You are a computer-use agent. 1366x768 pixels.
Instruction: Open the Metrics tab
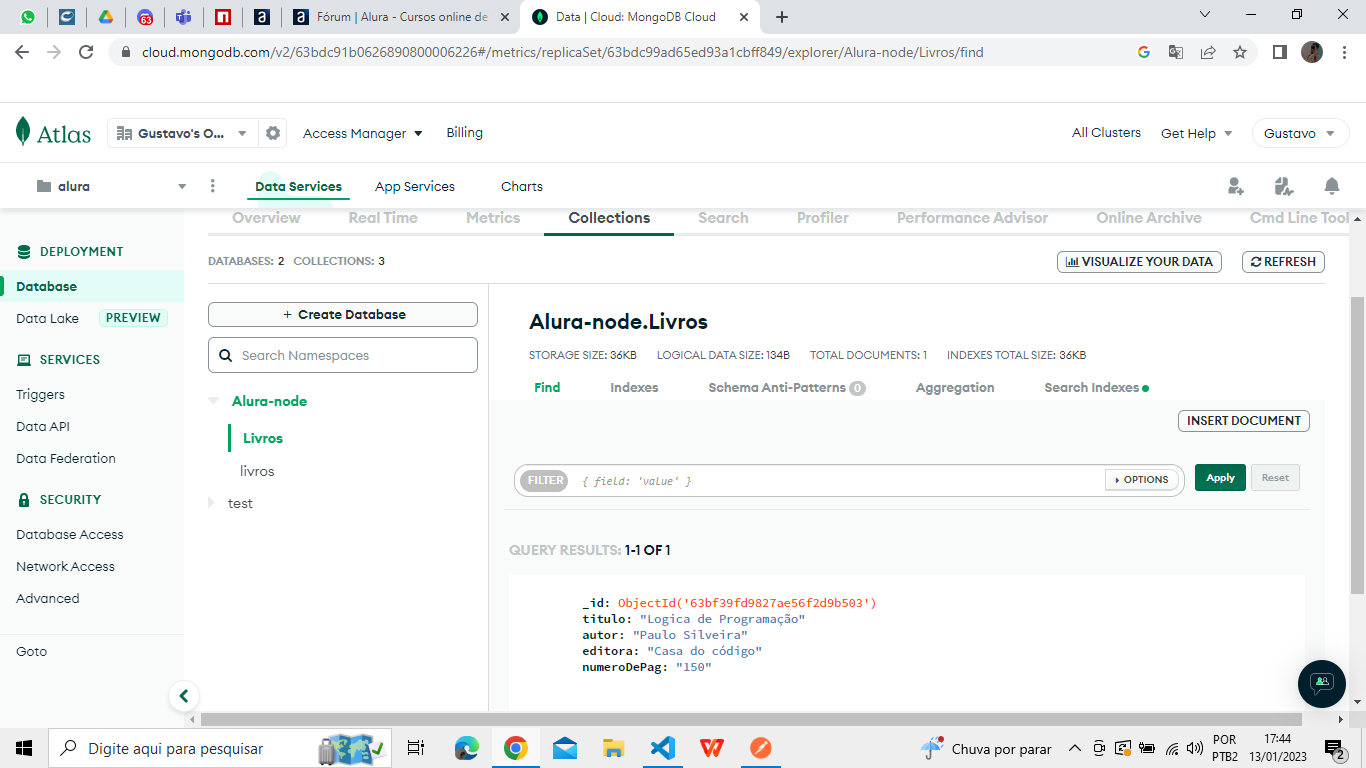(493, 218)
